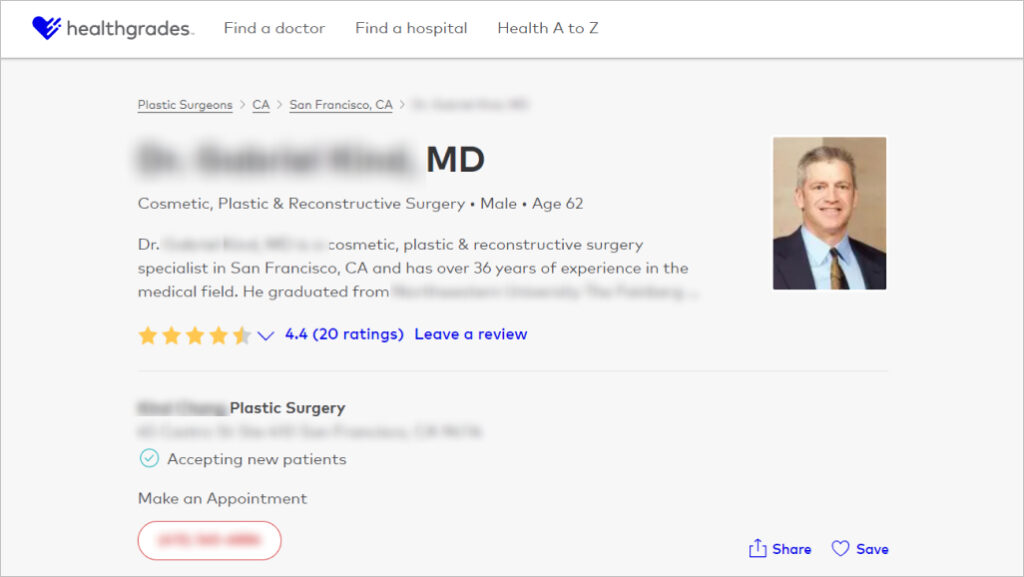Image resolution: width=1024 pixels, height=577 pixels.
Task: Tap the Share upload icon
Action: click(756, 548)
